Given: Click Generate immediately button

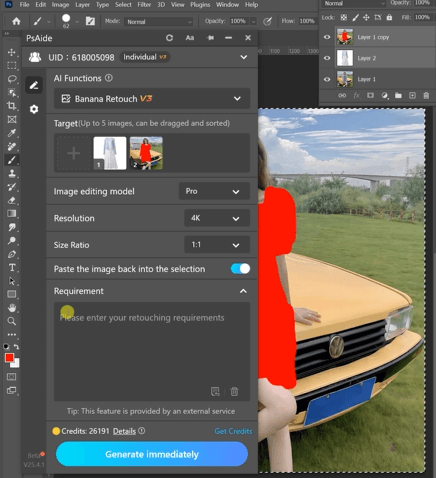Looking at the screenshot, I should (x=152, y=454).
